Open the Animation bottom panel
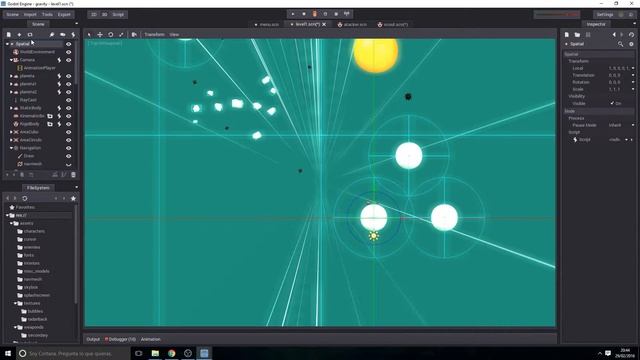 151,339
